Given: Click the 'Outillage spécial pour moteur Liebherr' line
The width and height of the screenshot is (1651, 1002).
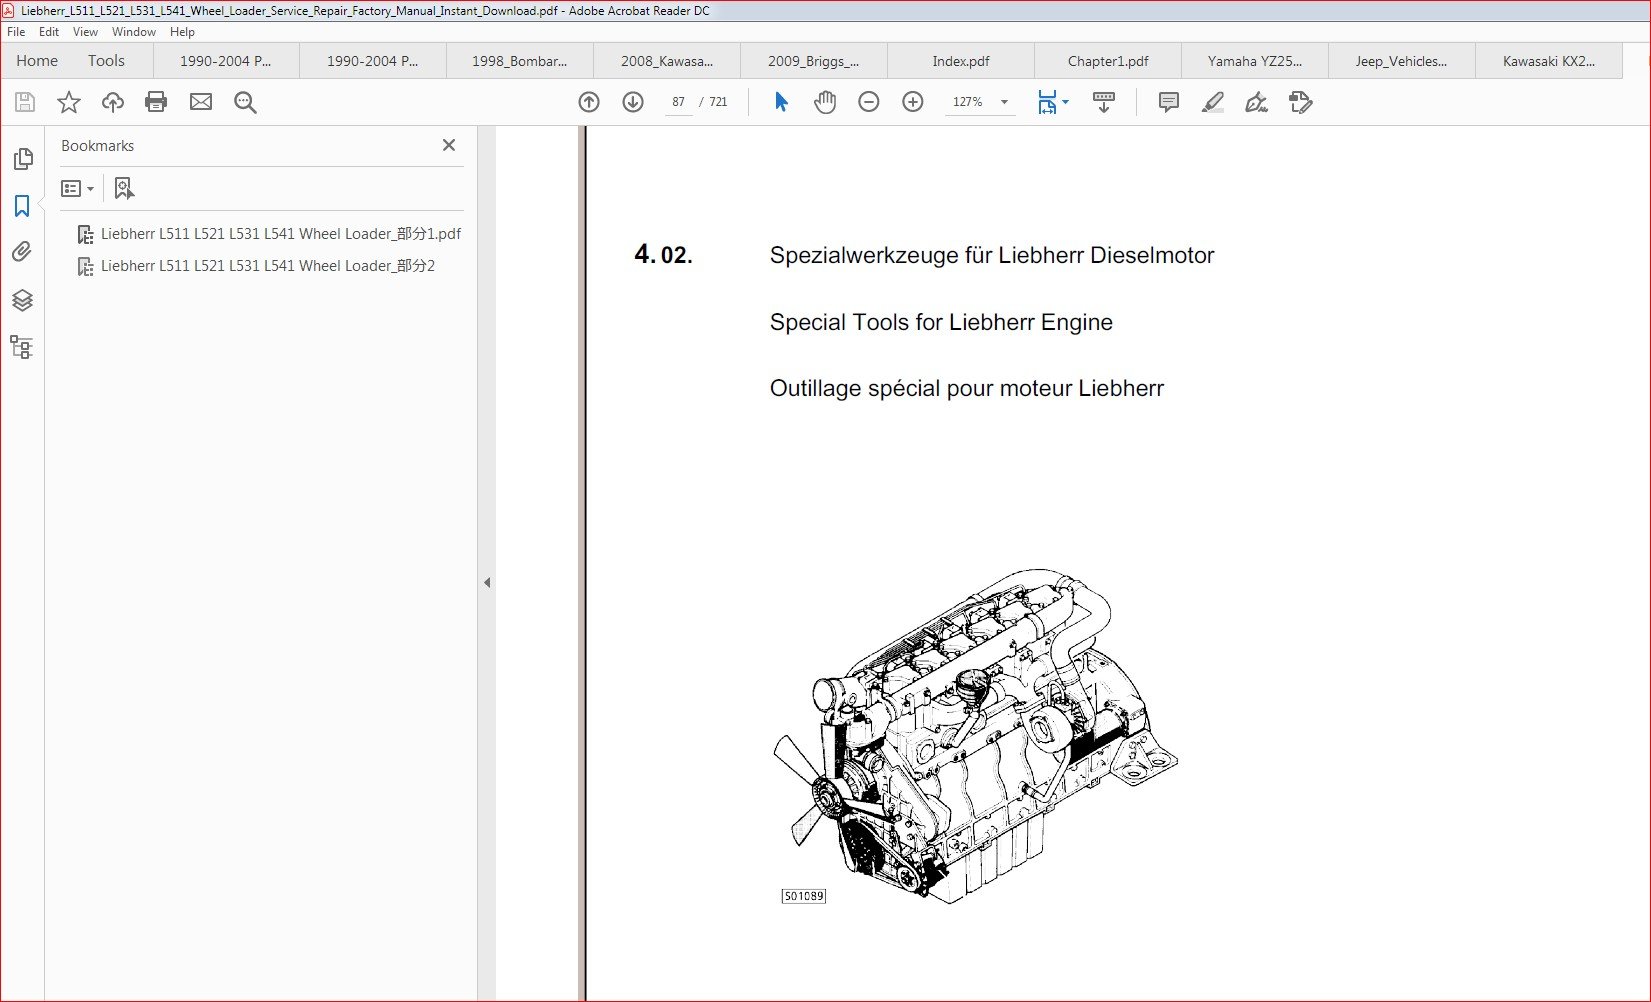Looking at the screenshot, I should (x=967, y=389).
